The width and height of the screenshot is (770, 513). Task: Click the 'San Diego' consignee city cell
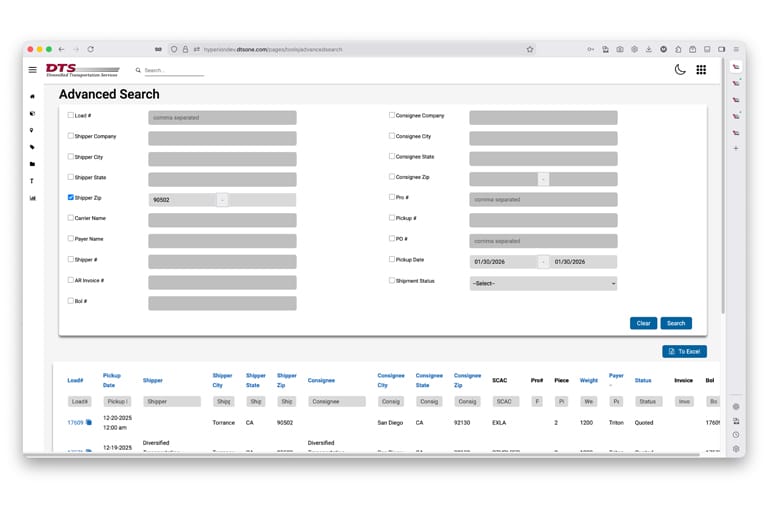pyautogui.click(x=390, y=423)
